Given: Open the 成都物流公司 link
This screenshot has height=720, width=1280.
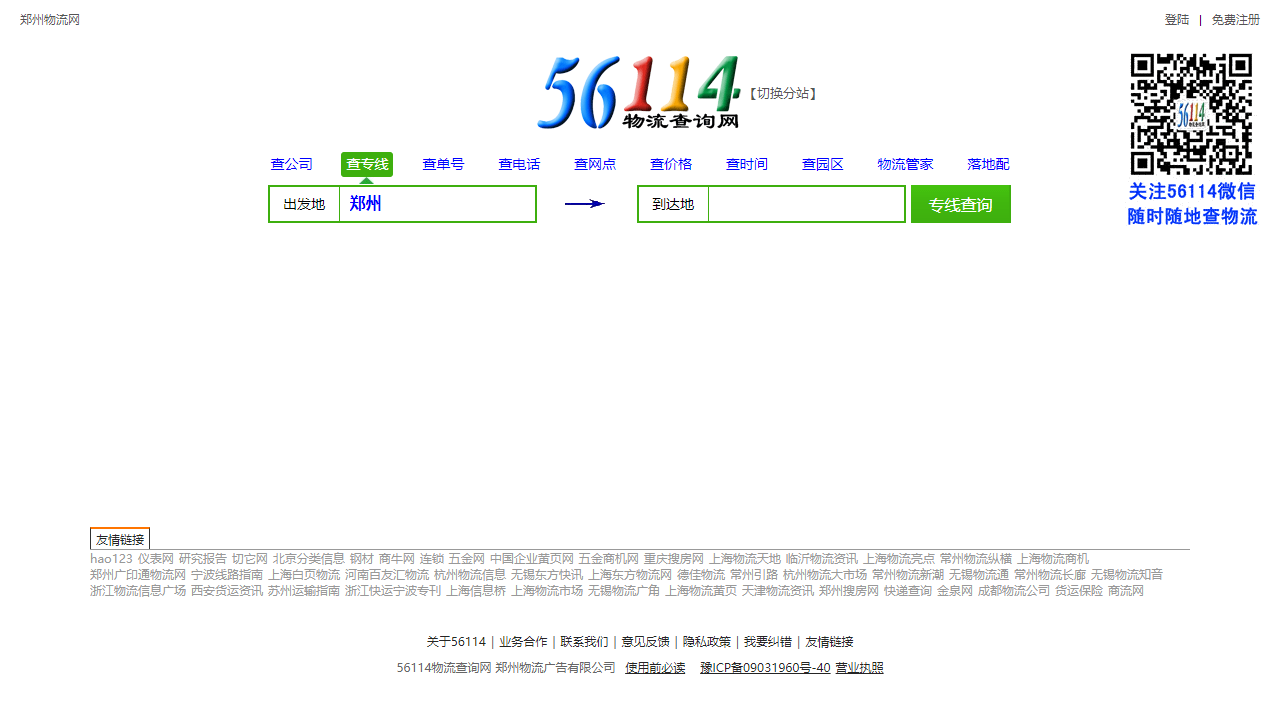Looking at the screenshot, I should click(1014, 591).
